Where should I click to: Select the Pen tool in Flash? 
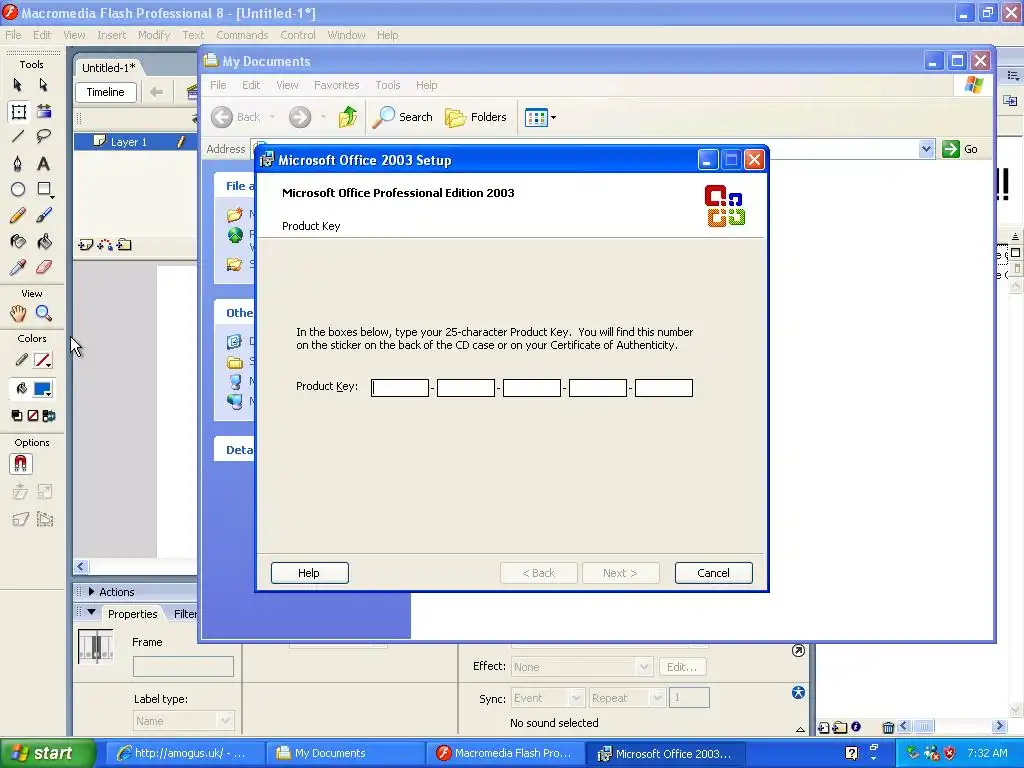pyautogui.click(x=18, y=163)
